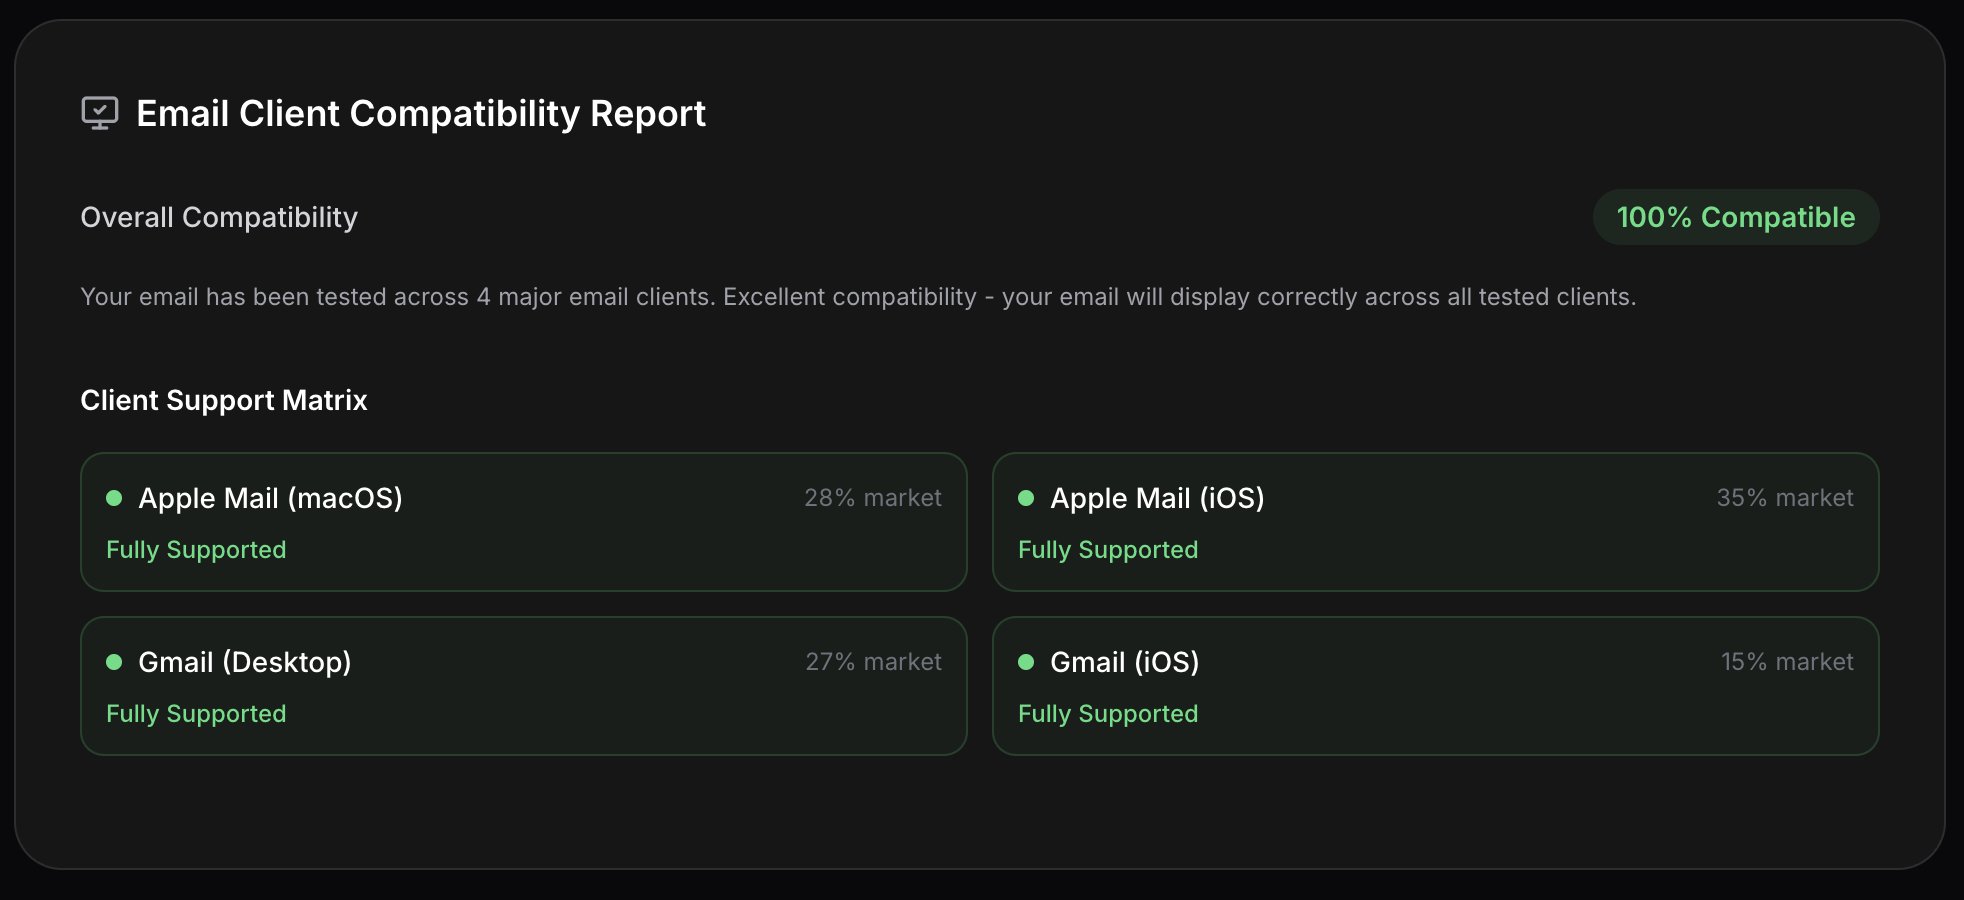1964x900 pixels.
Task: Select the Gmail (iOS) client name
Action: [x=1124, y=662]
